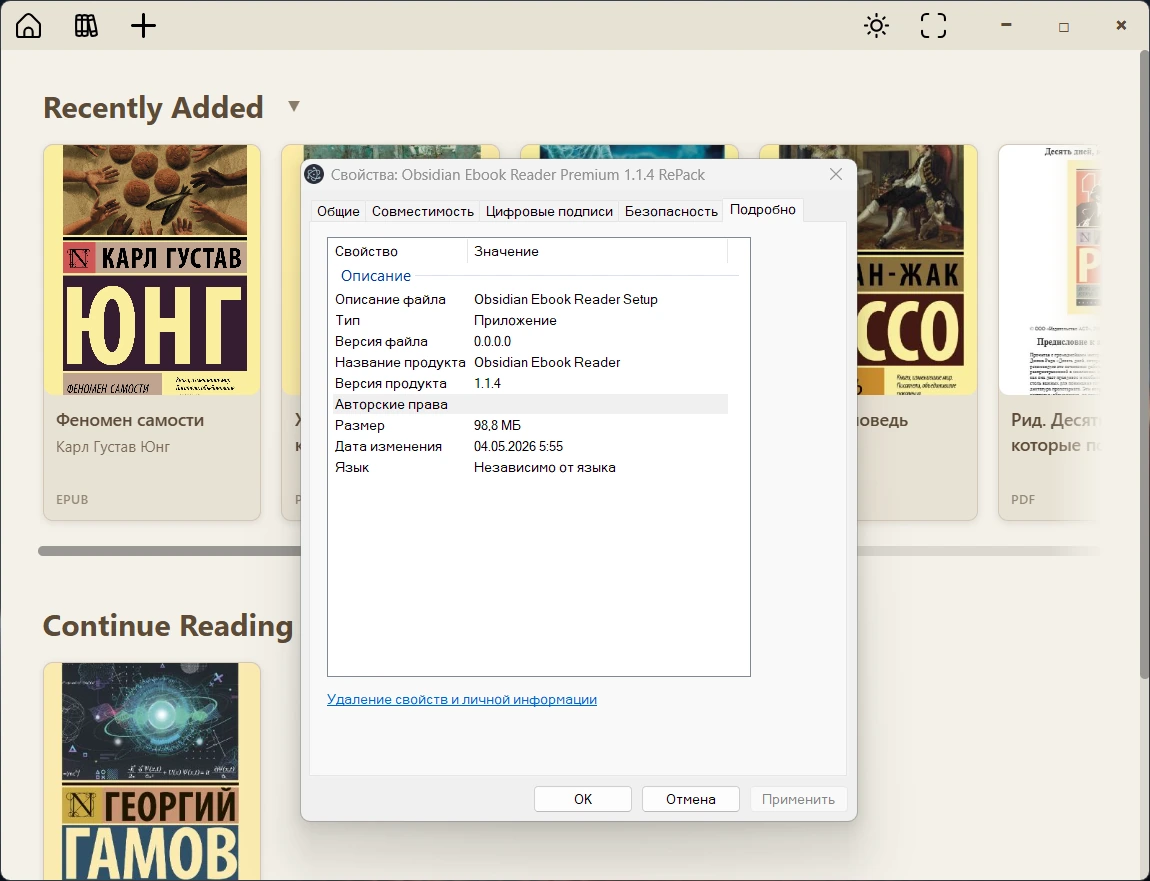The height and width of the screenshot is (881, 1150).
Task: Click the value Независимо от языка
Action: click(544, 467)
